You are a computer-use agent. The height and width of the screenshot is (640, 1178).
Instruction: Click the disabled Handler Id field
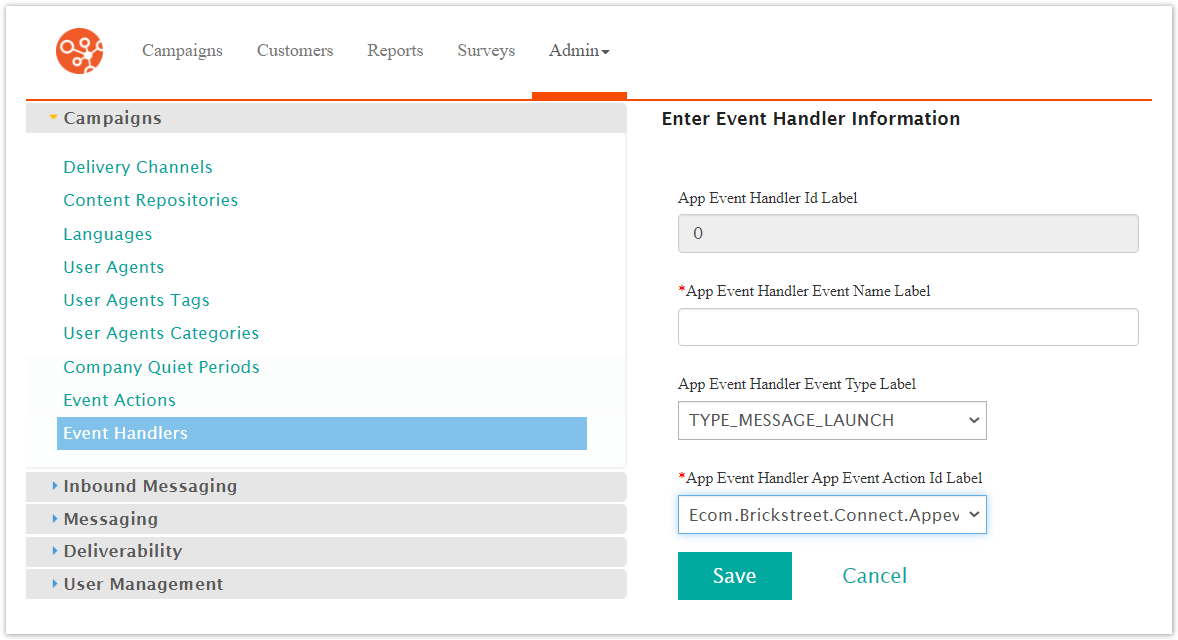pyautogui.click(x=908, y=234)
